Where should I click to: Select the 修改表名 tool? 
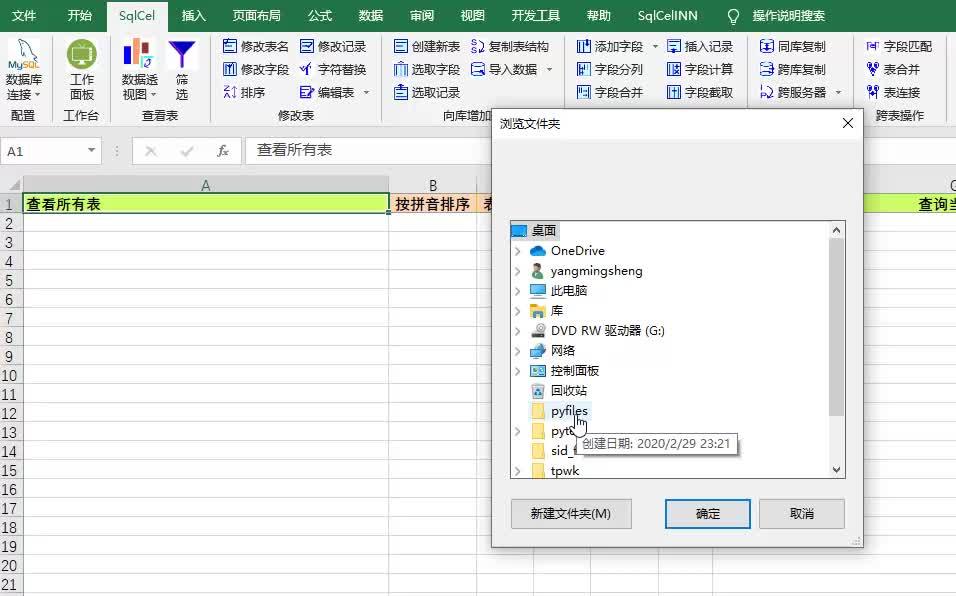point(255,46)
